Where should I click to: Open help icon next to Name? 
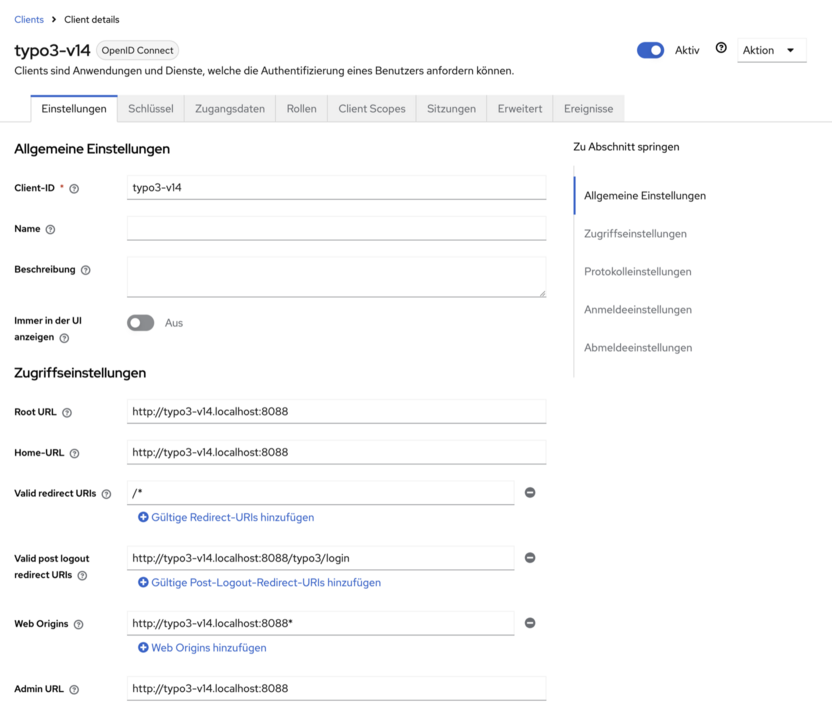(50, 230)
